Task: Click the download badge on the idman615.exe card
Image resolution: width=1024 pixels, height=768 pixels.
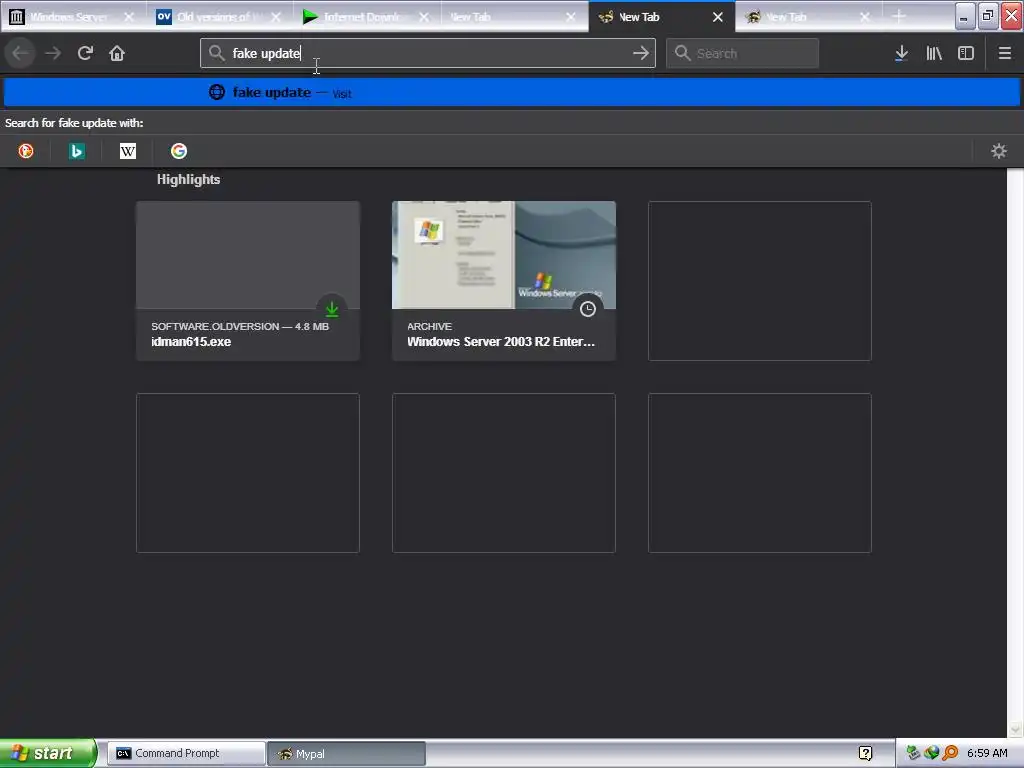Action: [332, 309]
